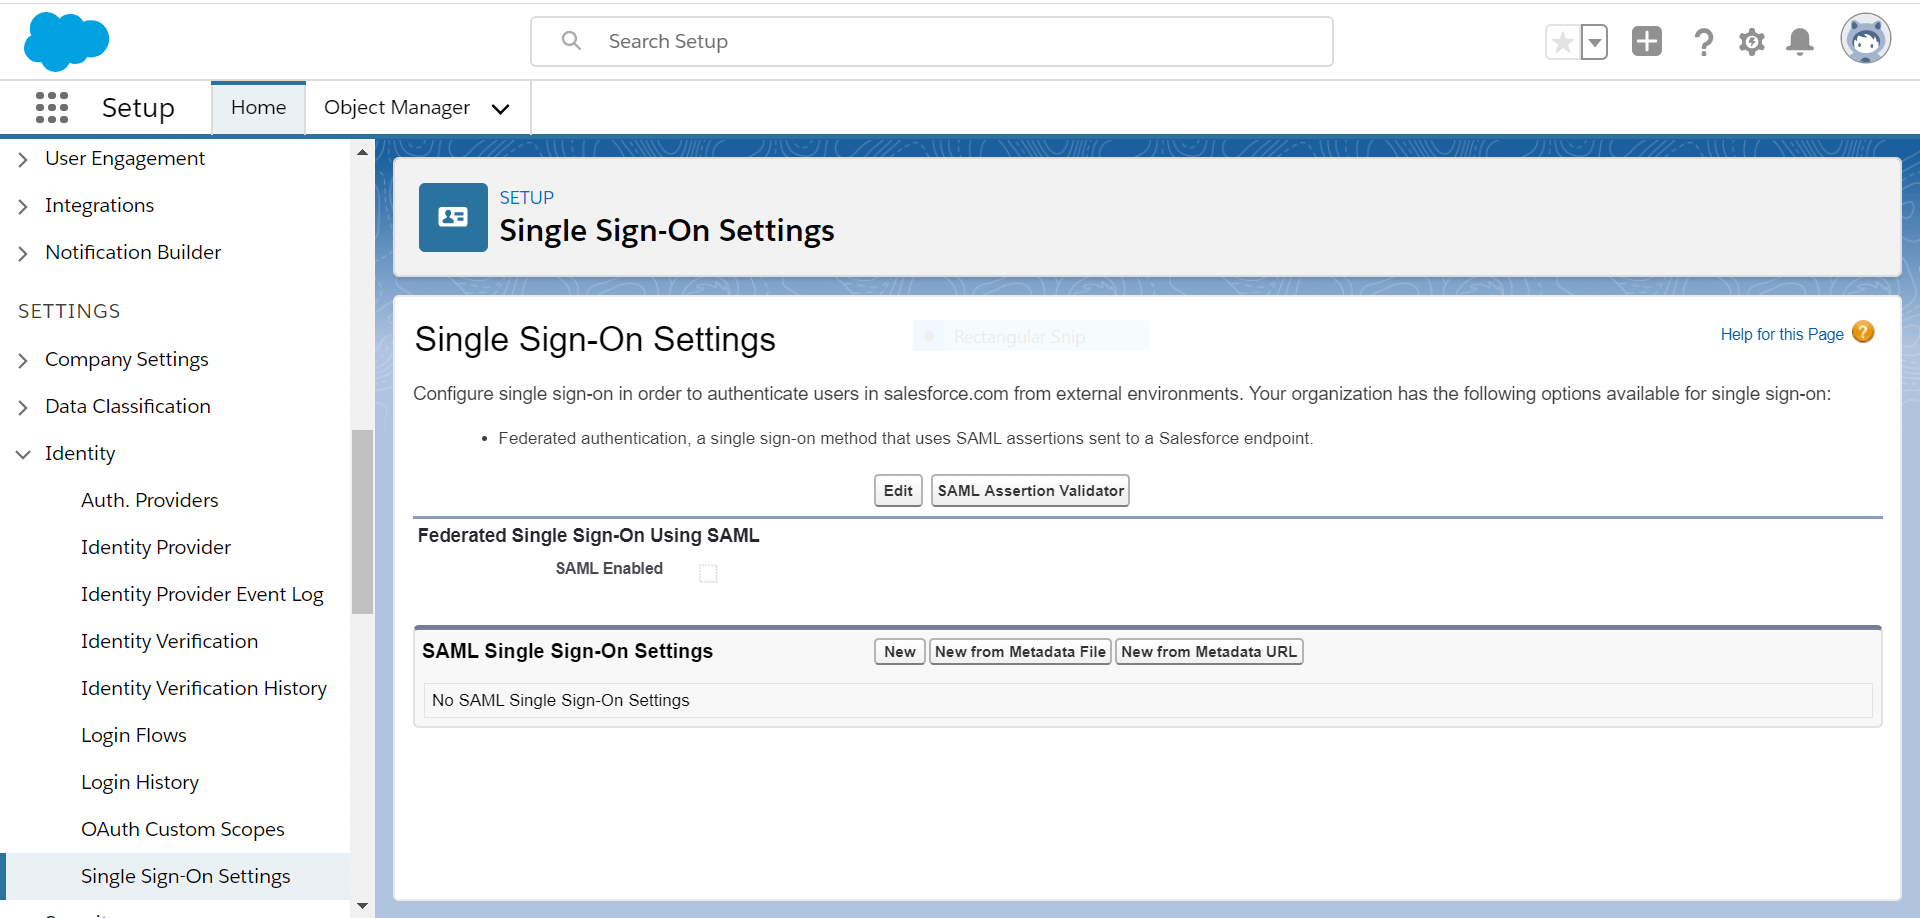Open the App Launcher grid icon
The height and width of the screenshot is (918, 1920).
coord(52,107)
